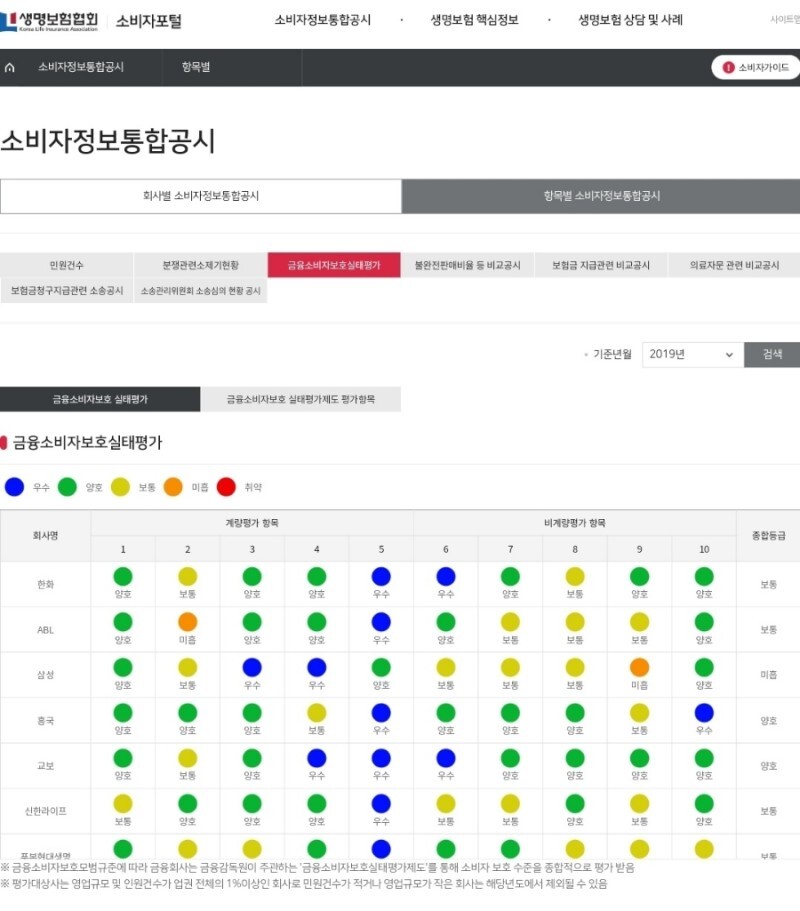Switch to 회사별 소비자정보통합공시 tab
The height and width of the screenshot is (911, 800).
[x=201, y=196]
